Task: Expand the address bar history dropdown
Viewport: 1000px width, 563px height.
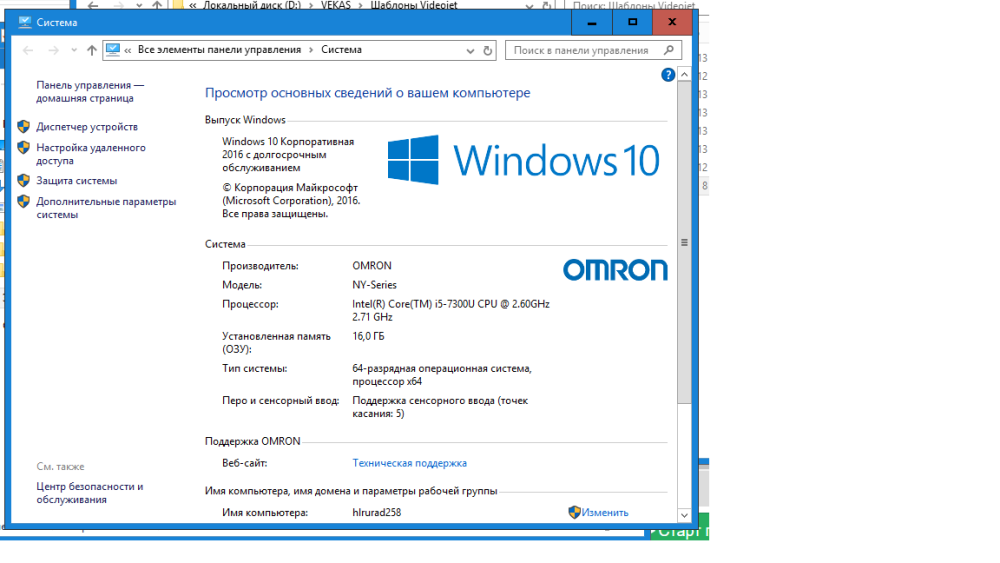Action: [x=470, y=50]
